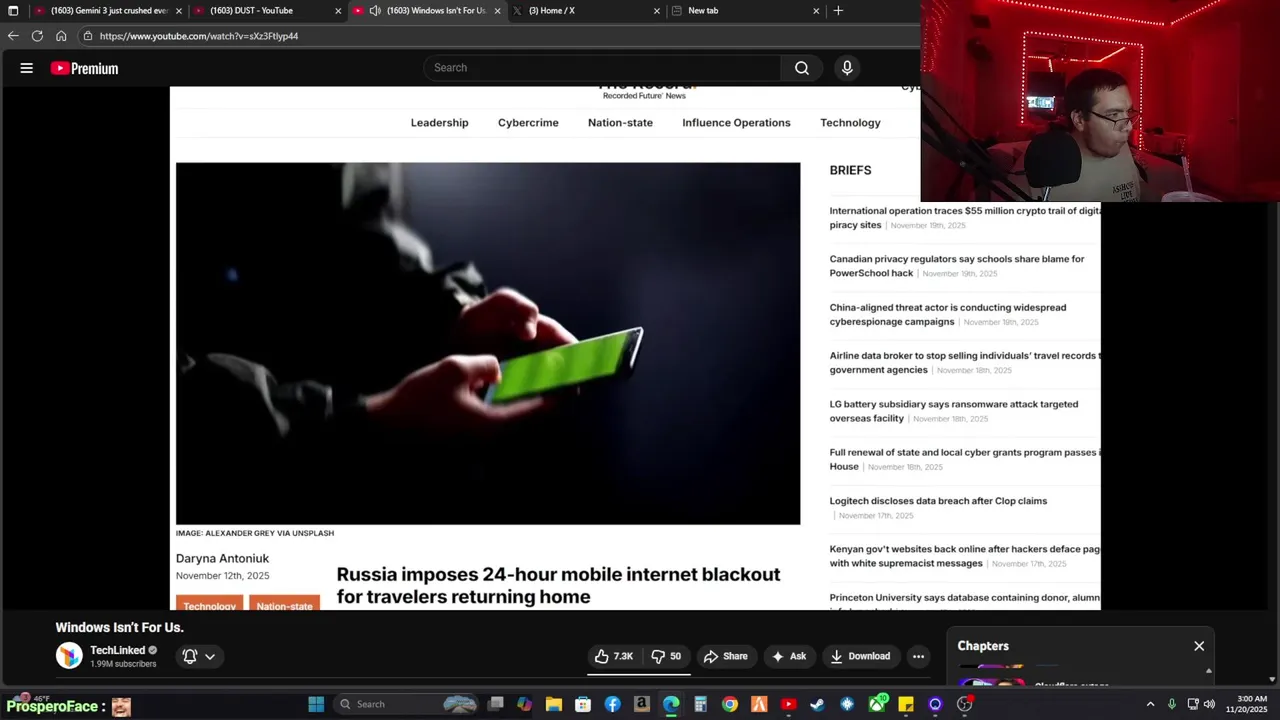Screen dimensions: 1280x720
Task: Go back with browser back arrow
Action: [x=13, y=36]
